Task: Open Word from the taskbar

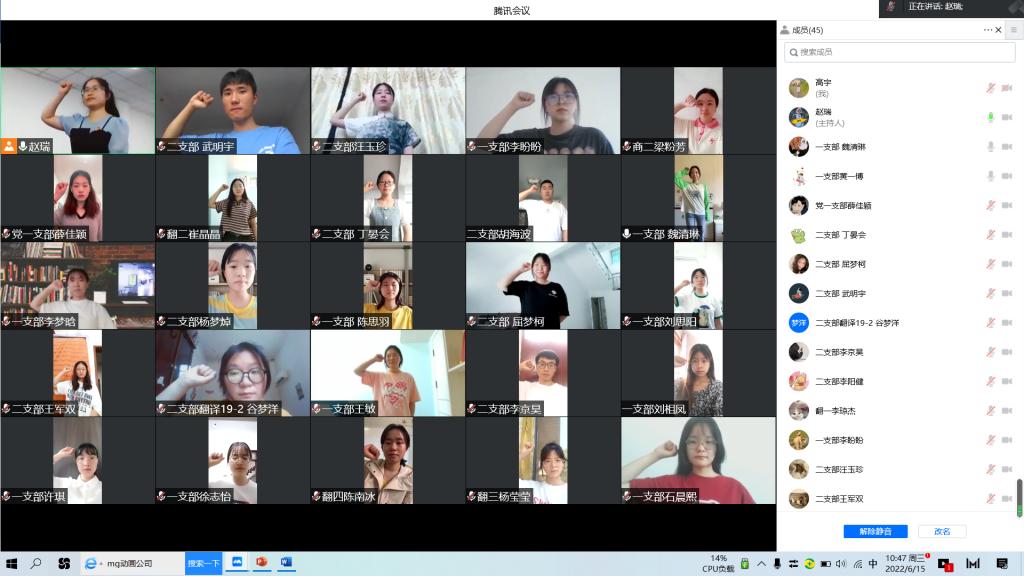Action: (x=286, y=563)
